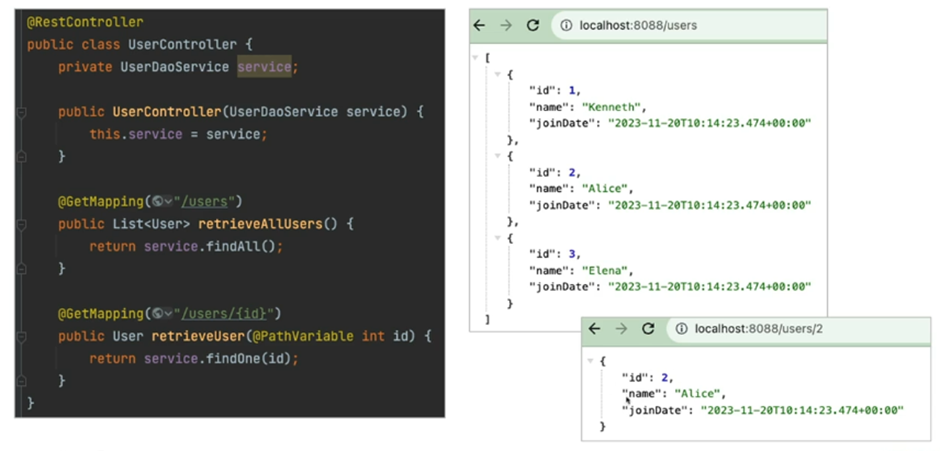Screen dimensions: 940x451
Task: Open globe dropdown beside "/users/{id}" mapping
Action: (x=168, y=314)
